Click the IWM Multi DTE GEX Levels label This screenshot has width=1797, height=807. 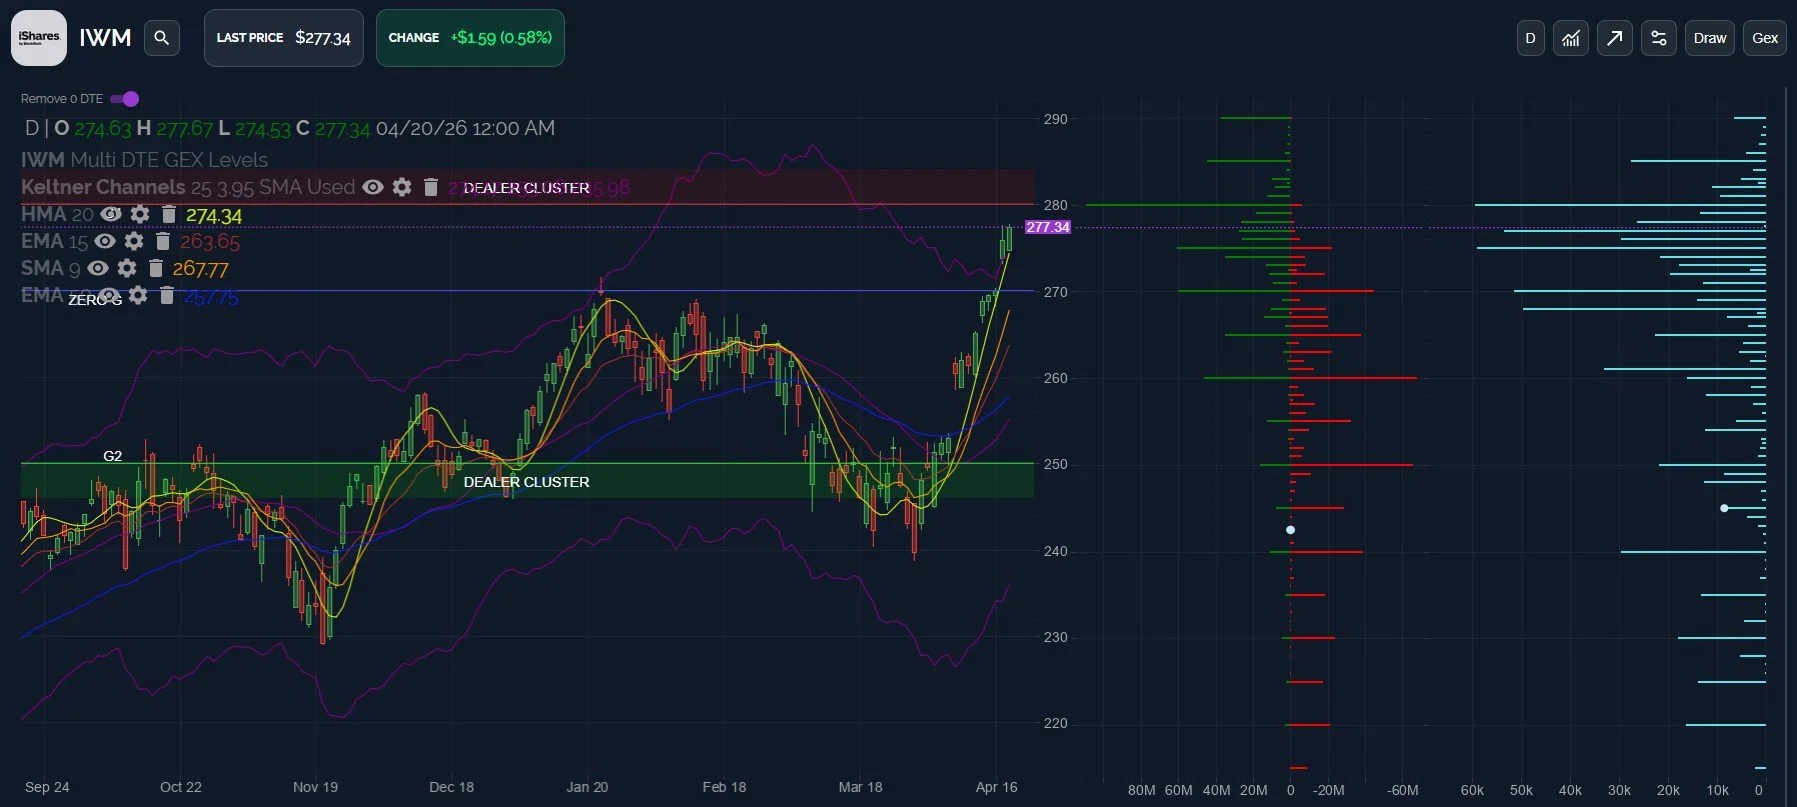[144, 160]
